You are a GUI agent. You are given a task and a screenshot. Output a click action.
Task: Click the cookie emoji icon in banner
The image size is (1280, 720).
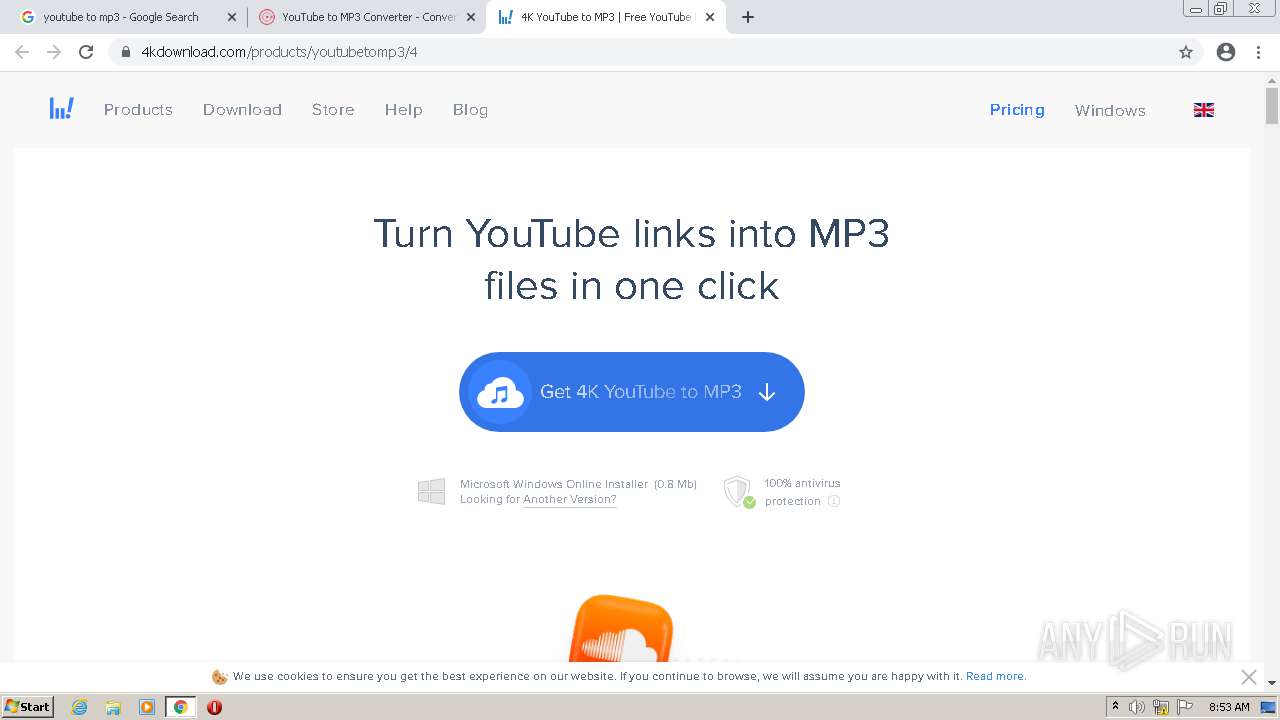point(220,677)
